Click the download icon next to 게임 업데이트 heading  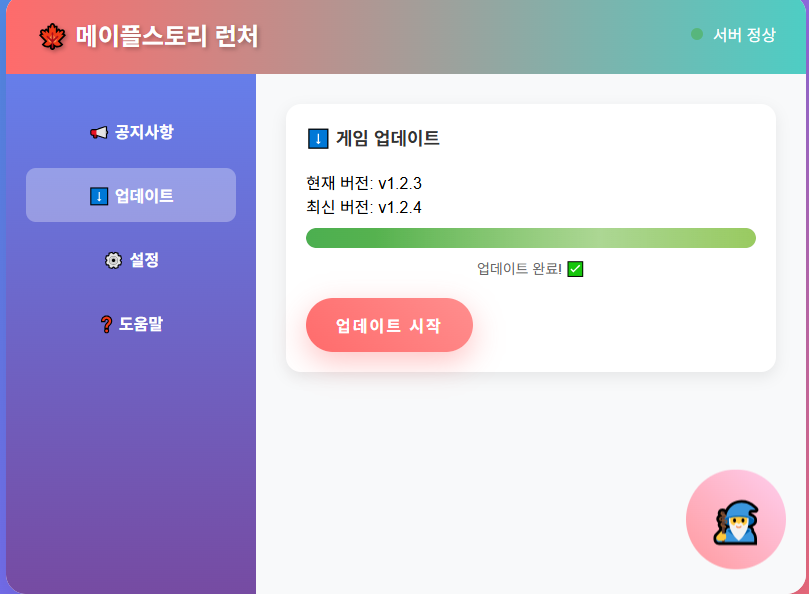coord(318,139)
